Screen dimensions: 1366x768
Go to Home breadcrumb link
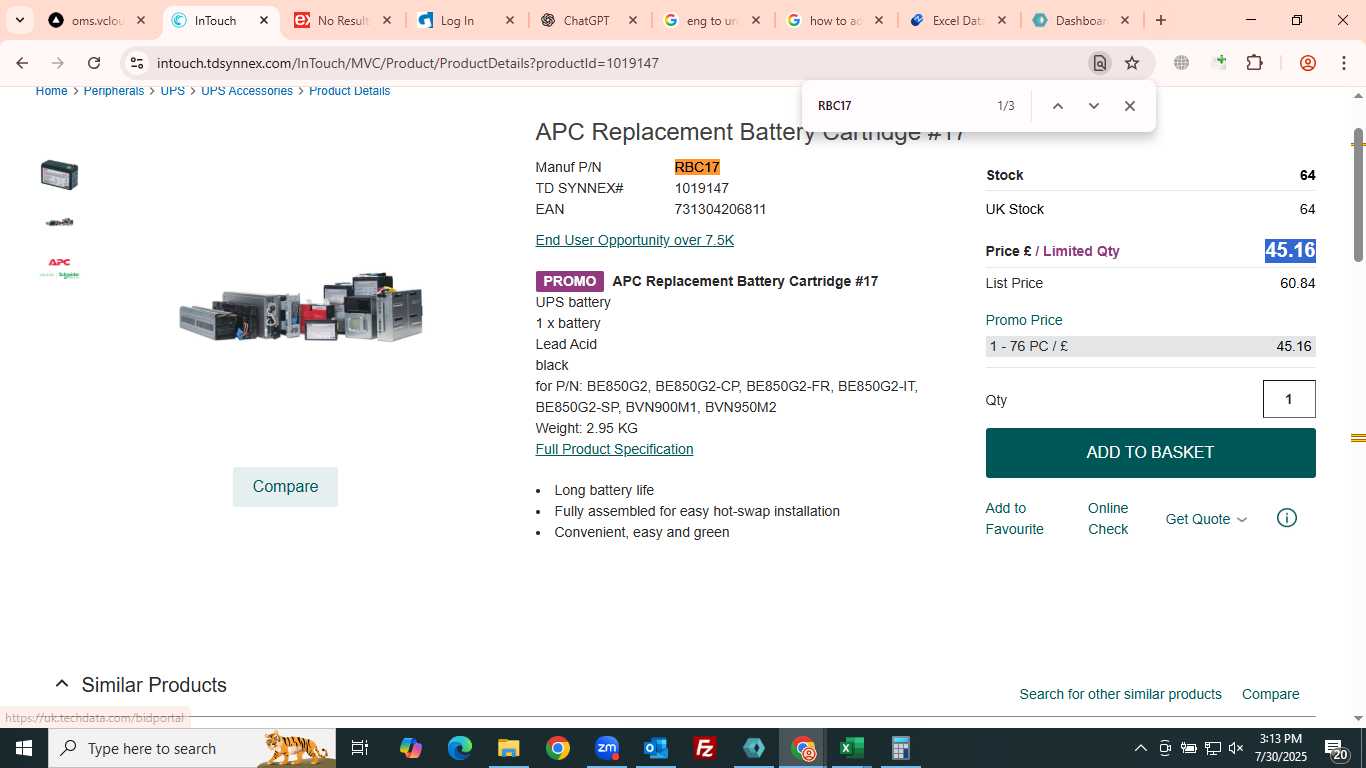[x=51, y=91]
